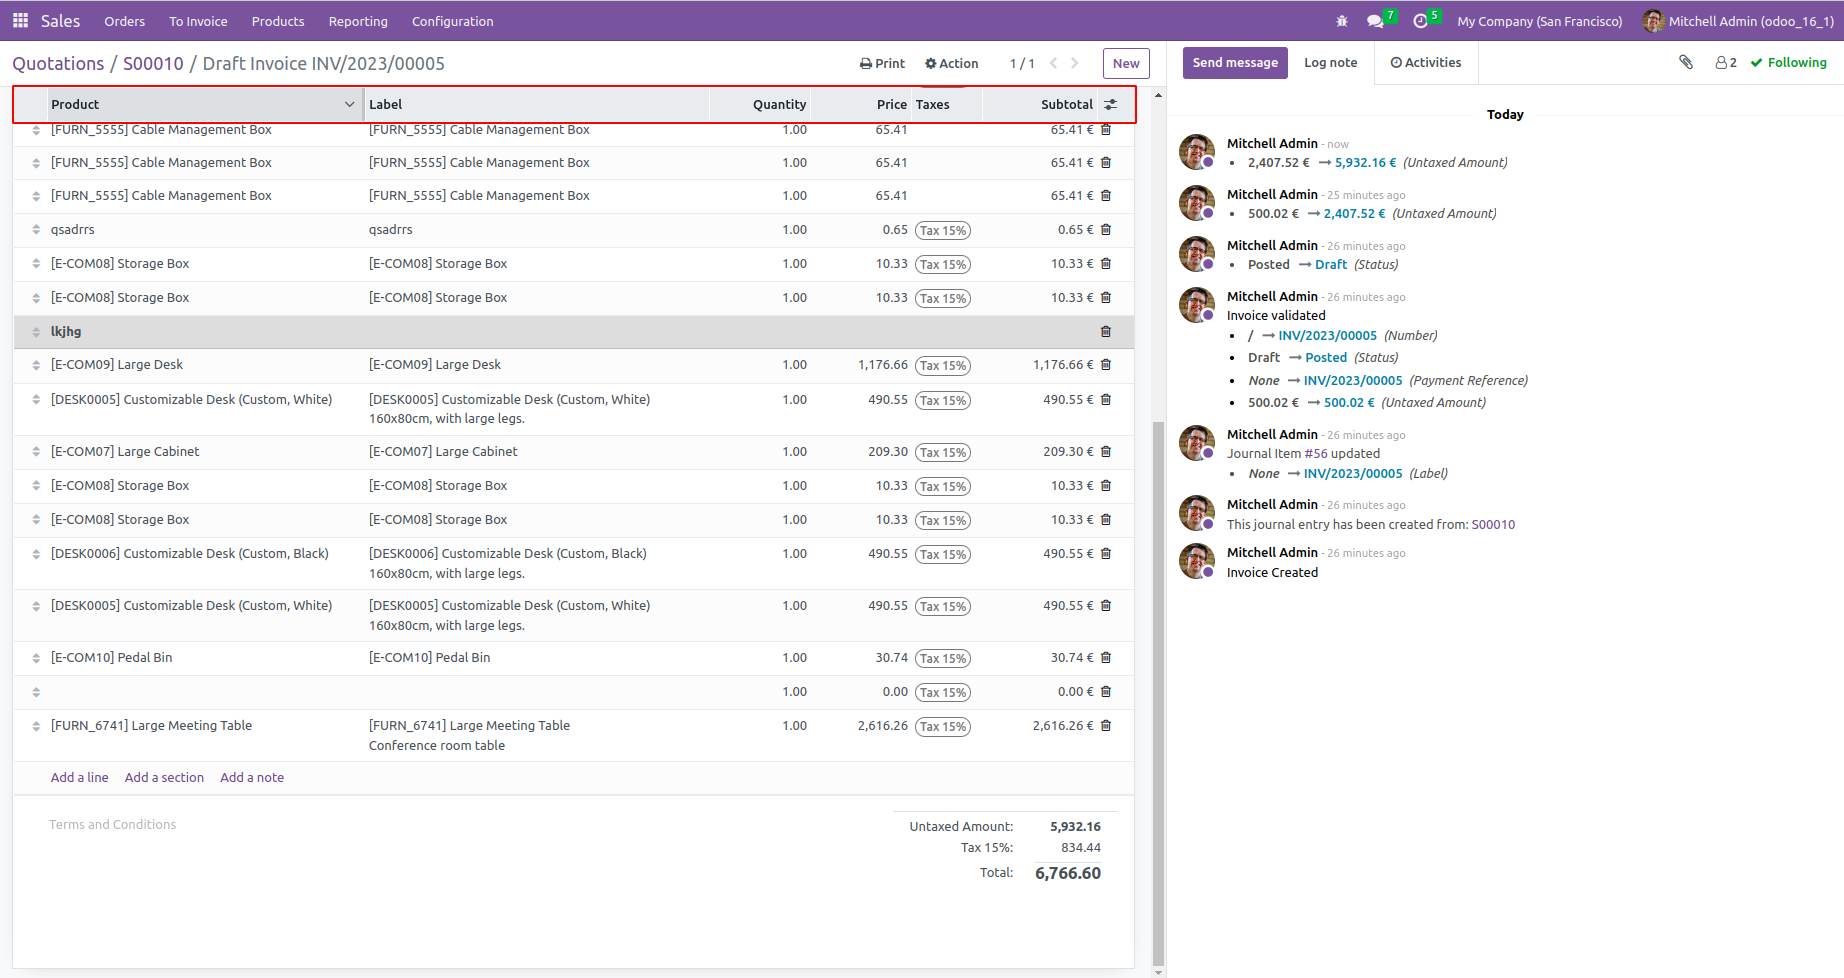Open optional columns toggle in table header

1110,104
